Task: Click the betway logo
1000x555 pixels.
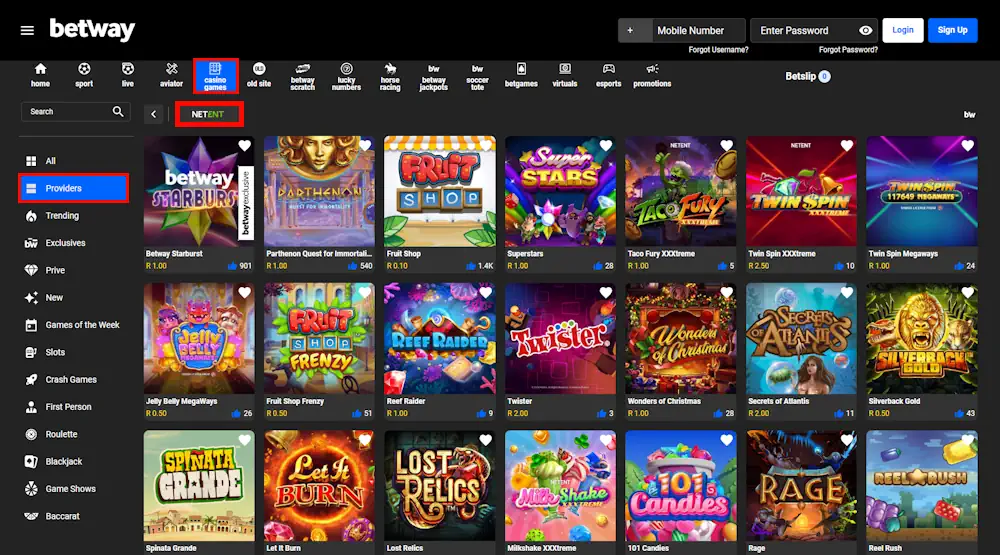Action: coord(92,29)
